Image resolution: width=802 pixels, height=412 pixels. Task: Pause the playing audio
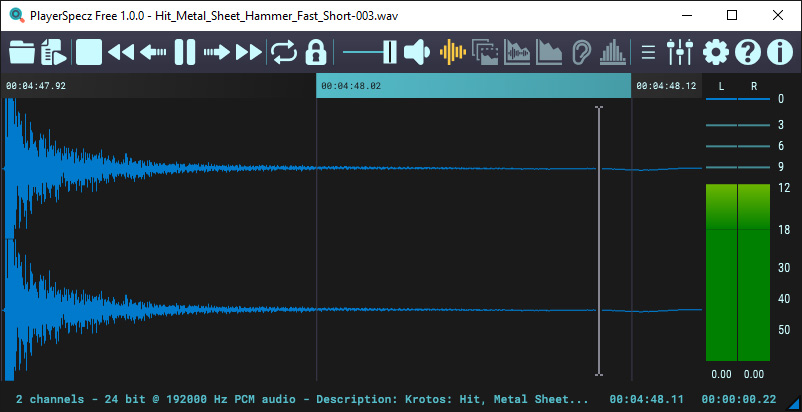pos(185,51)
